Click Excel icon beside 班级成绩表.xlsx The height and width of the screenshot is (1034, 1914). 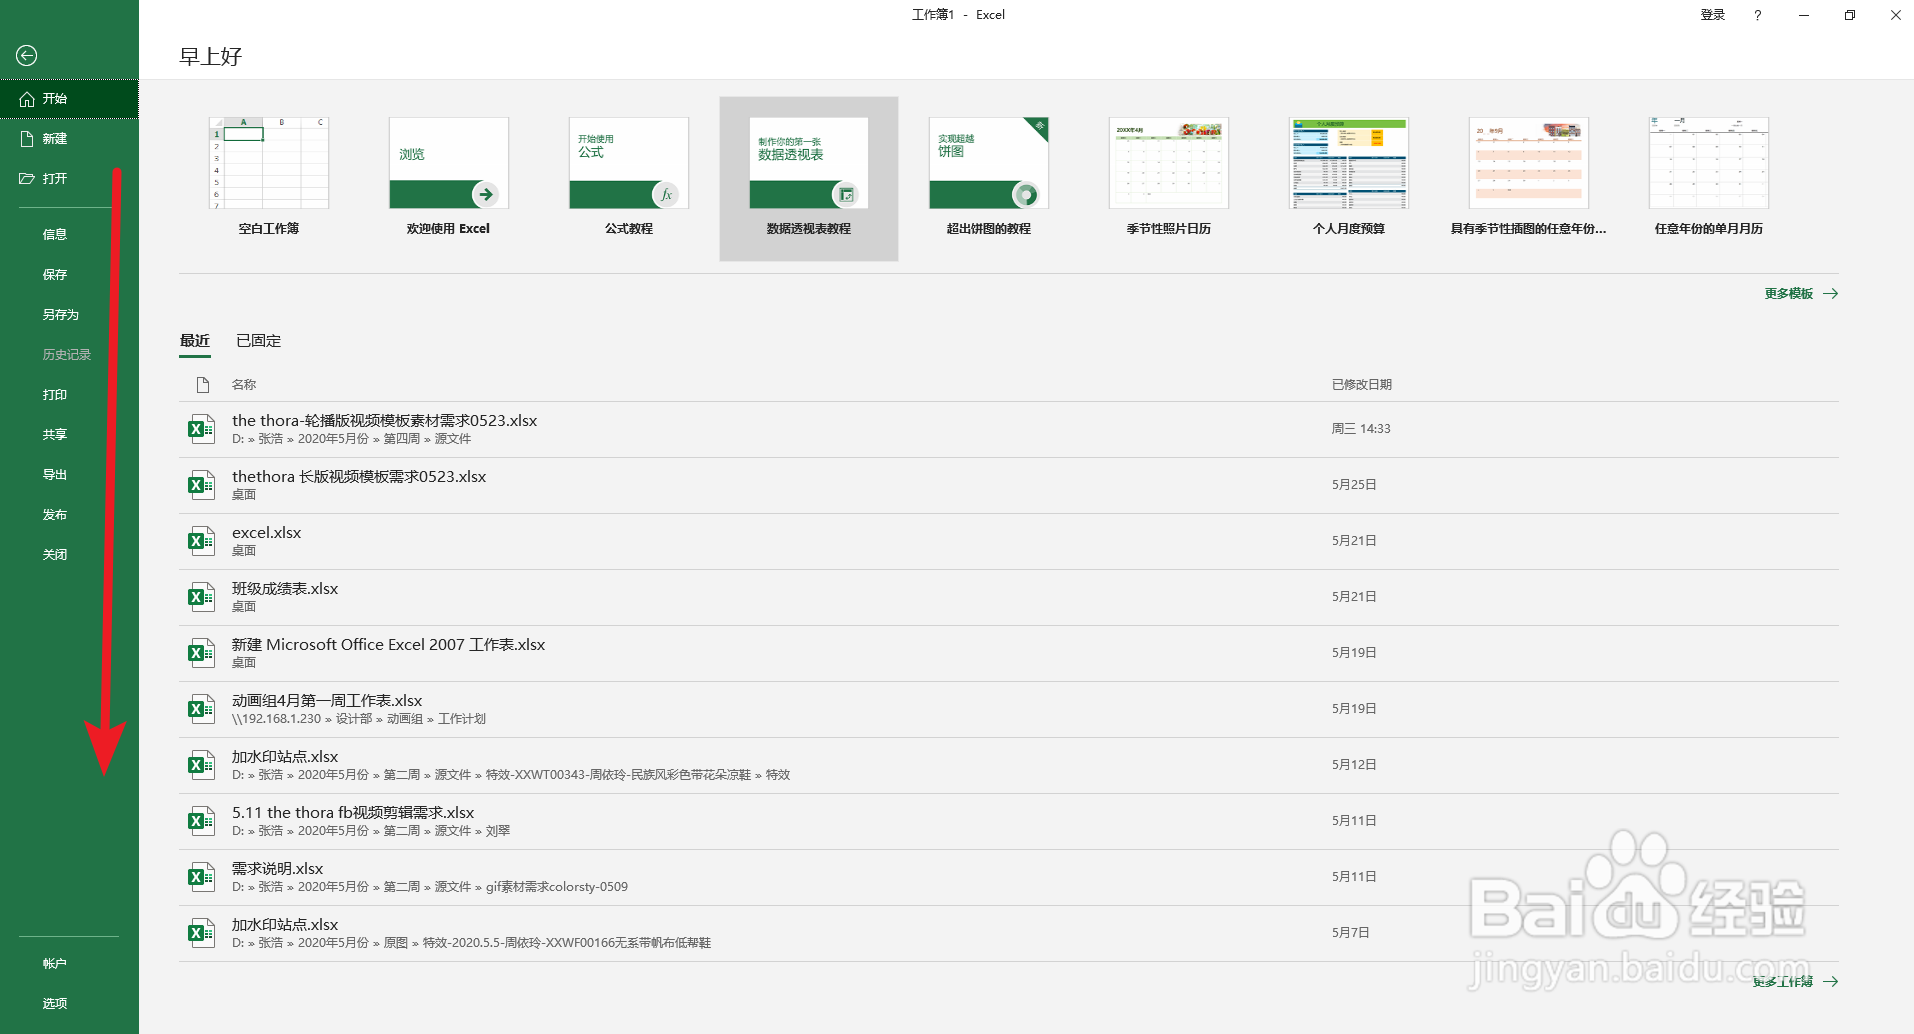(x=202, y=597)
